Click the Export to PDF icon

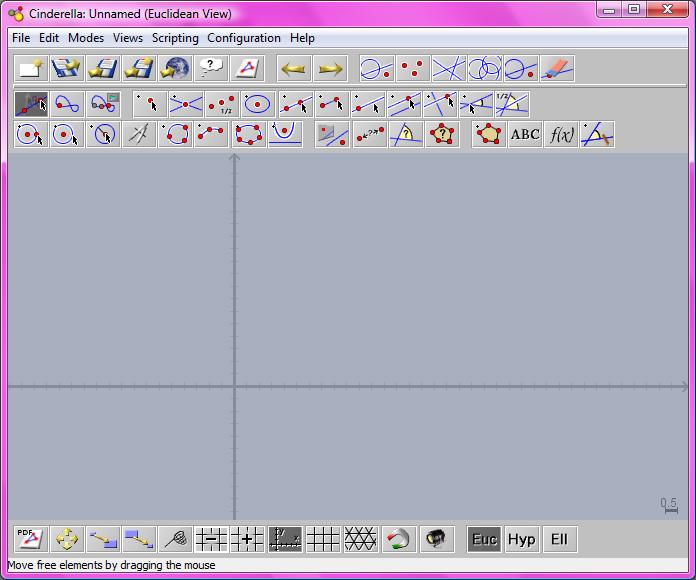click(31, 539)
